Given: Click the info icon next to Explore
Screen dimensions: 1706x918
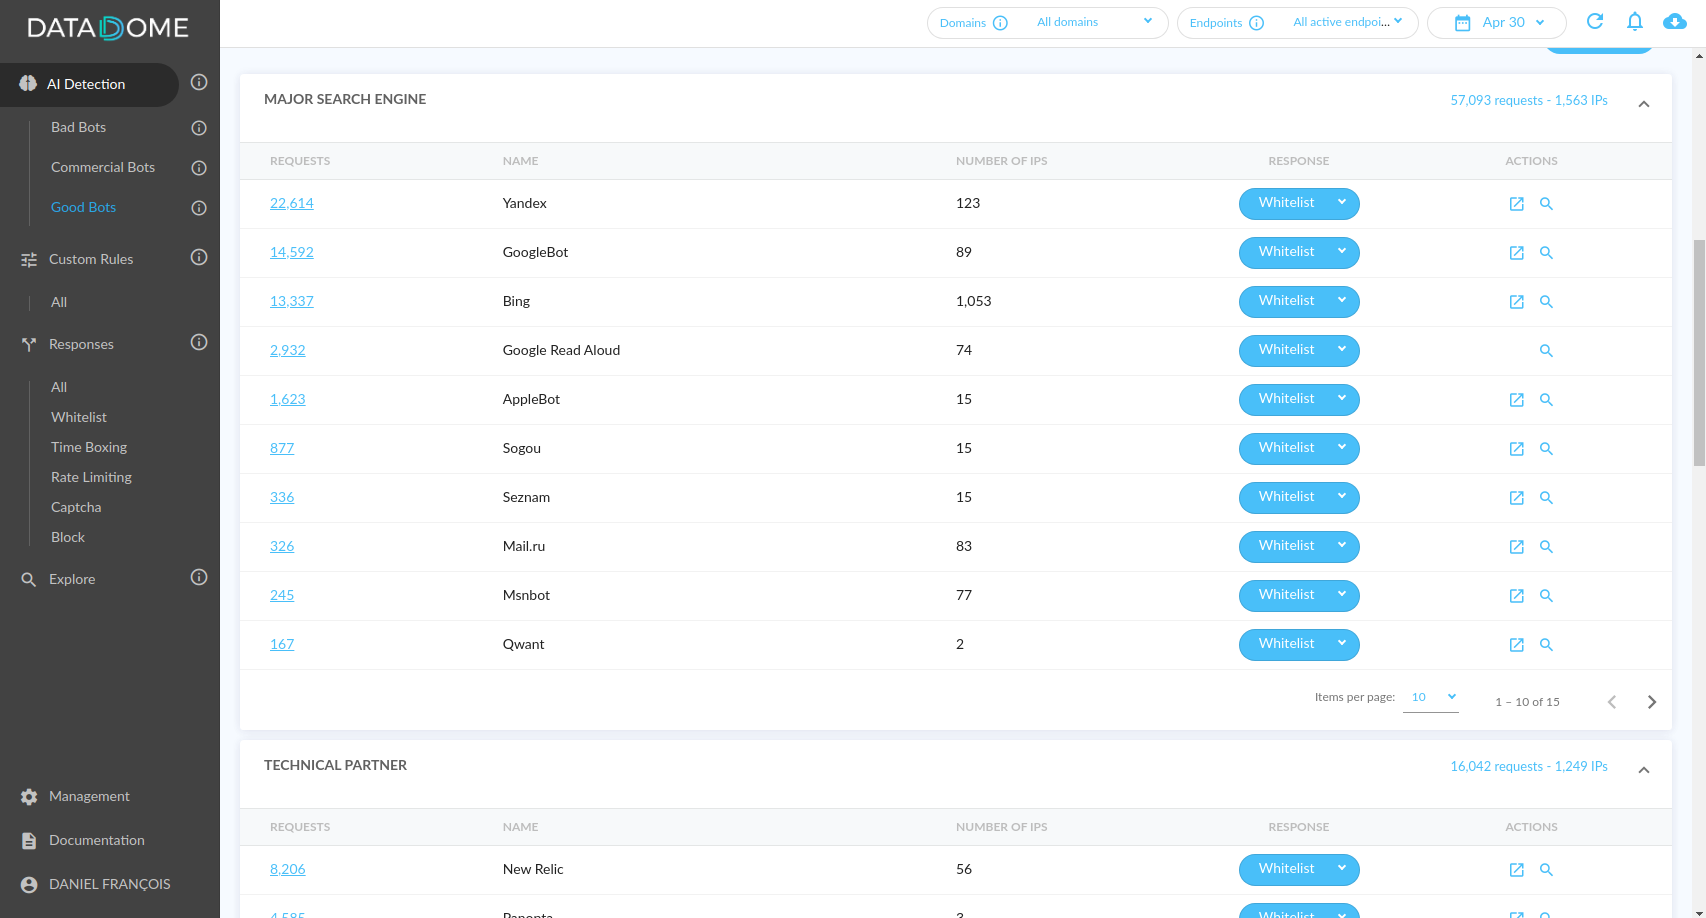Looking at the screenshot, I should (x=199, y=577).
